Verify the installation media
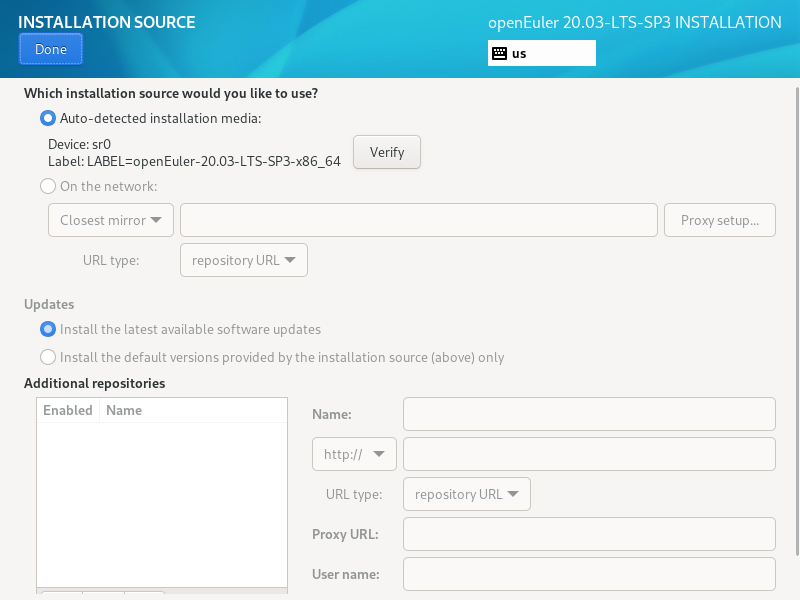The width and height of the screenshot is (800, 600). point(387,152)
